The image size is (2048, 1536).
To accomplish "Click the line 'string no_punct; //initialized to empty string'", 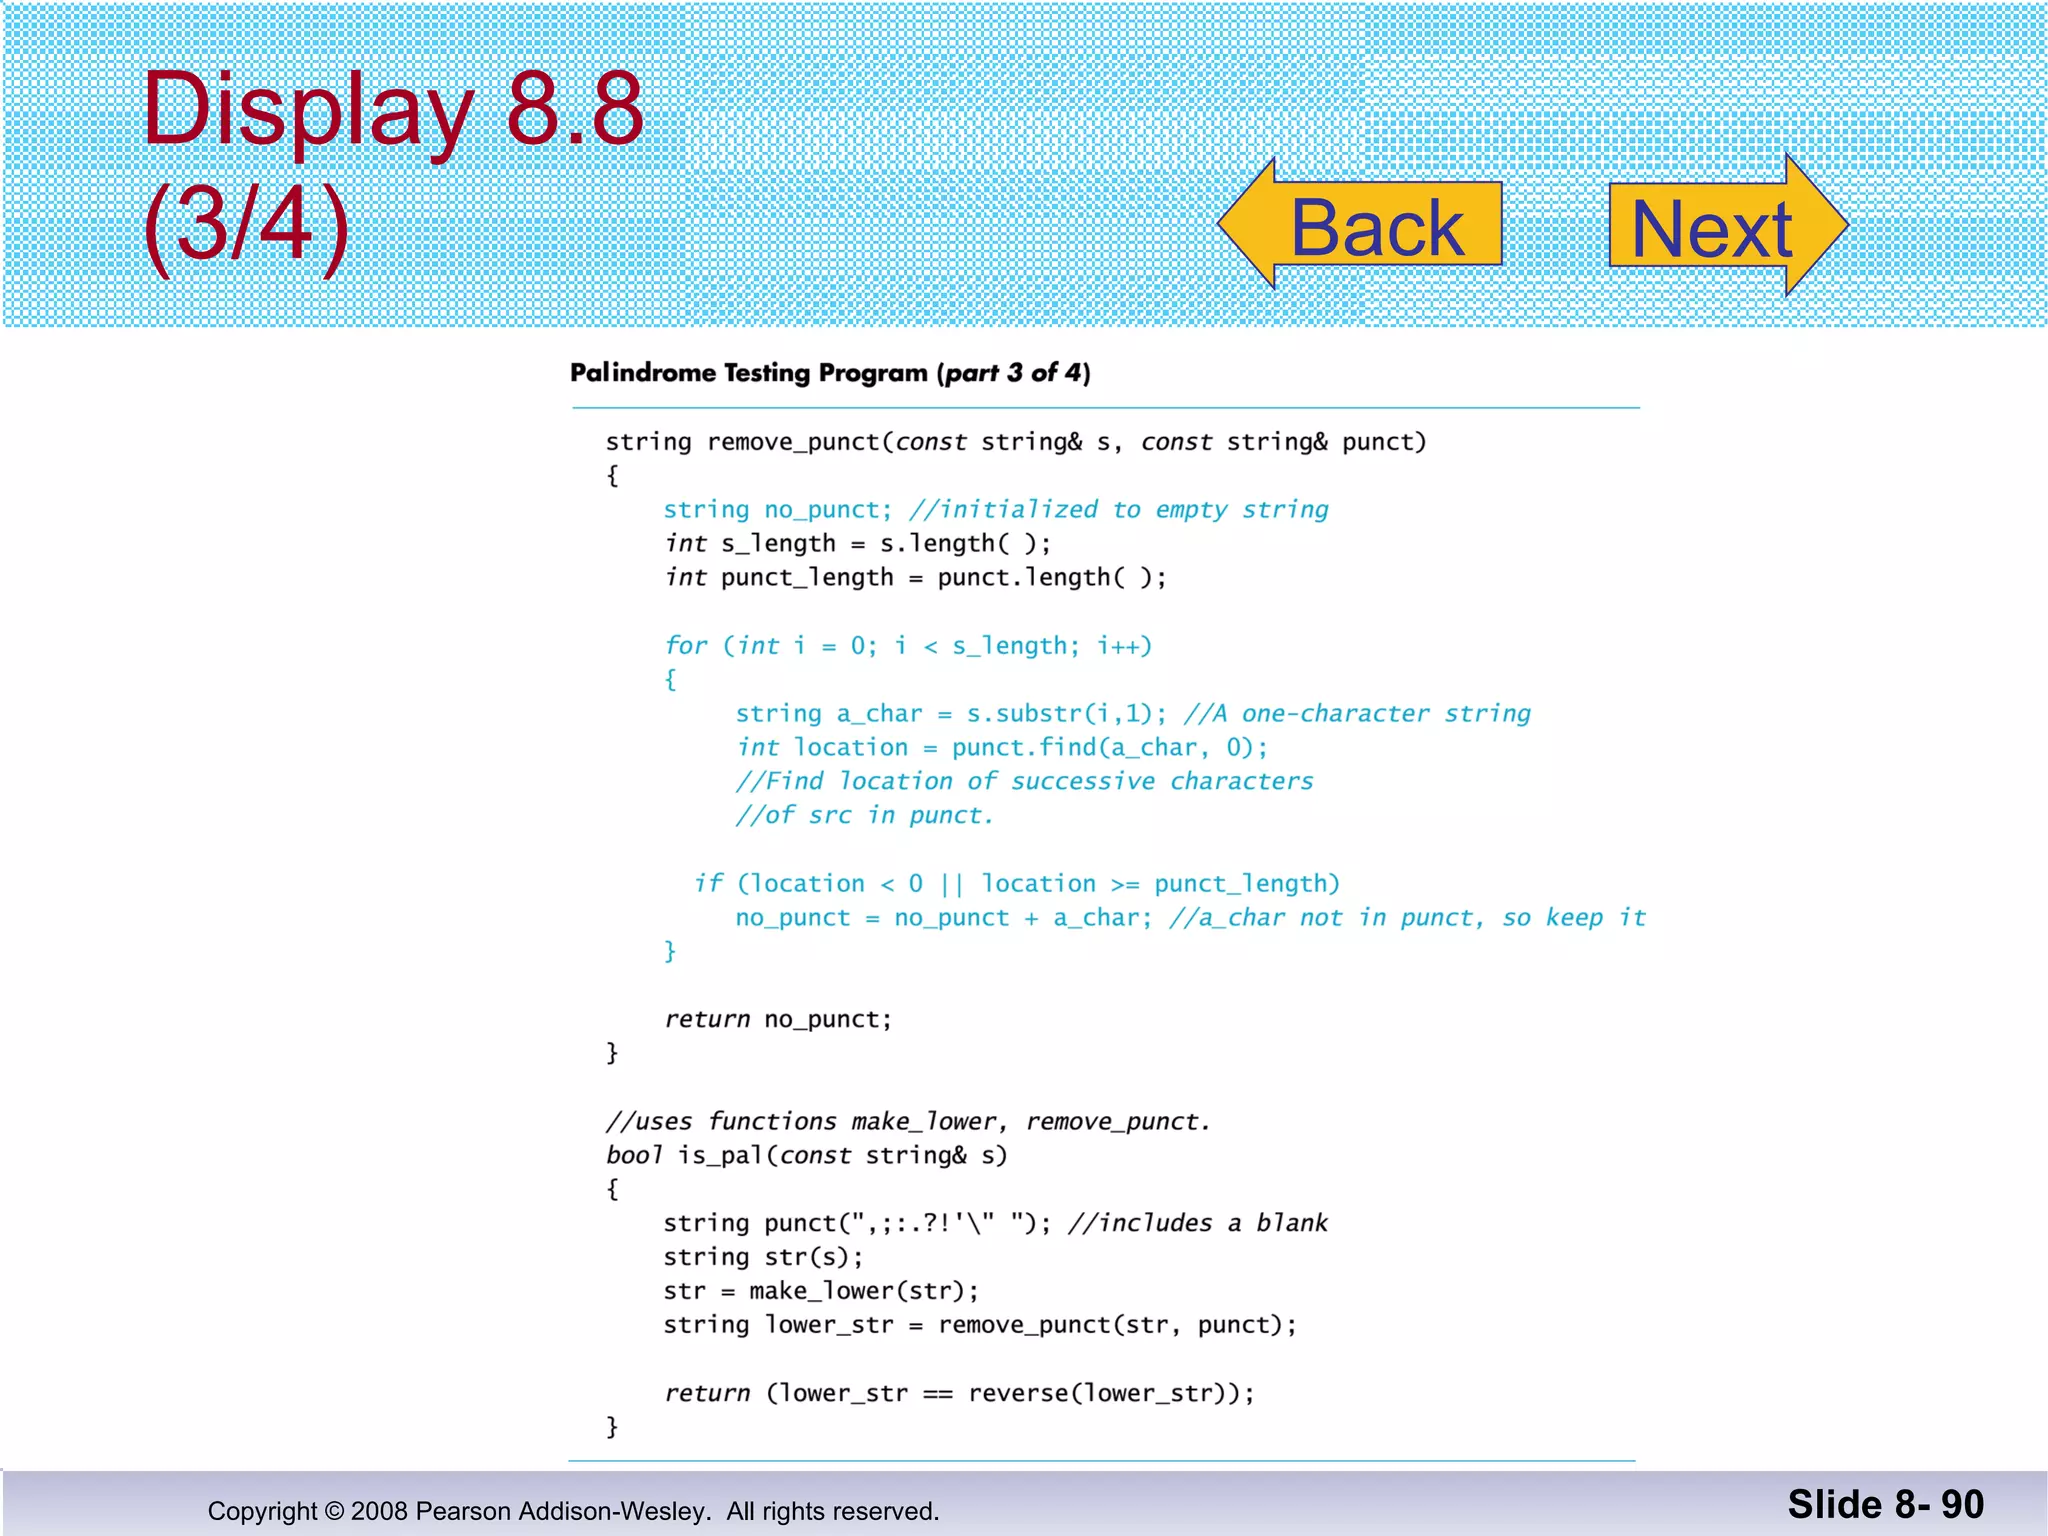I will click(996, 510).
